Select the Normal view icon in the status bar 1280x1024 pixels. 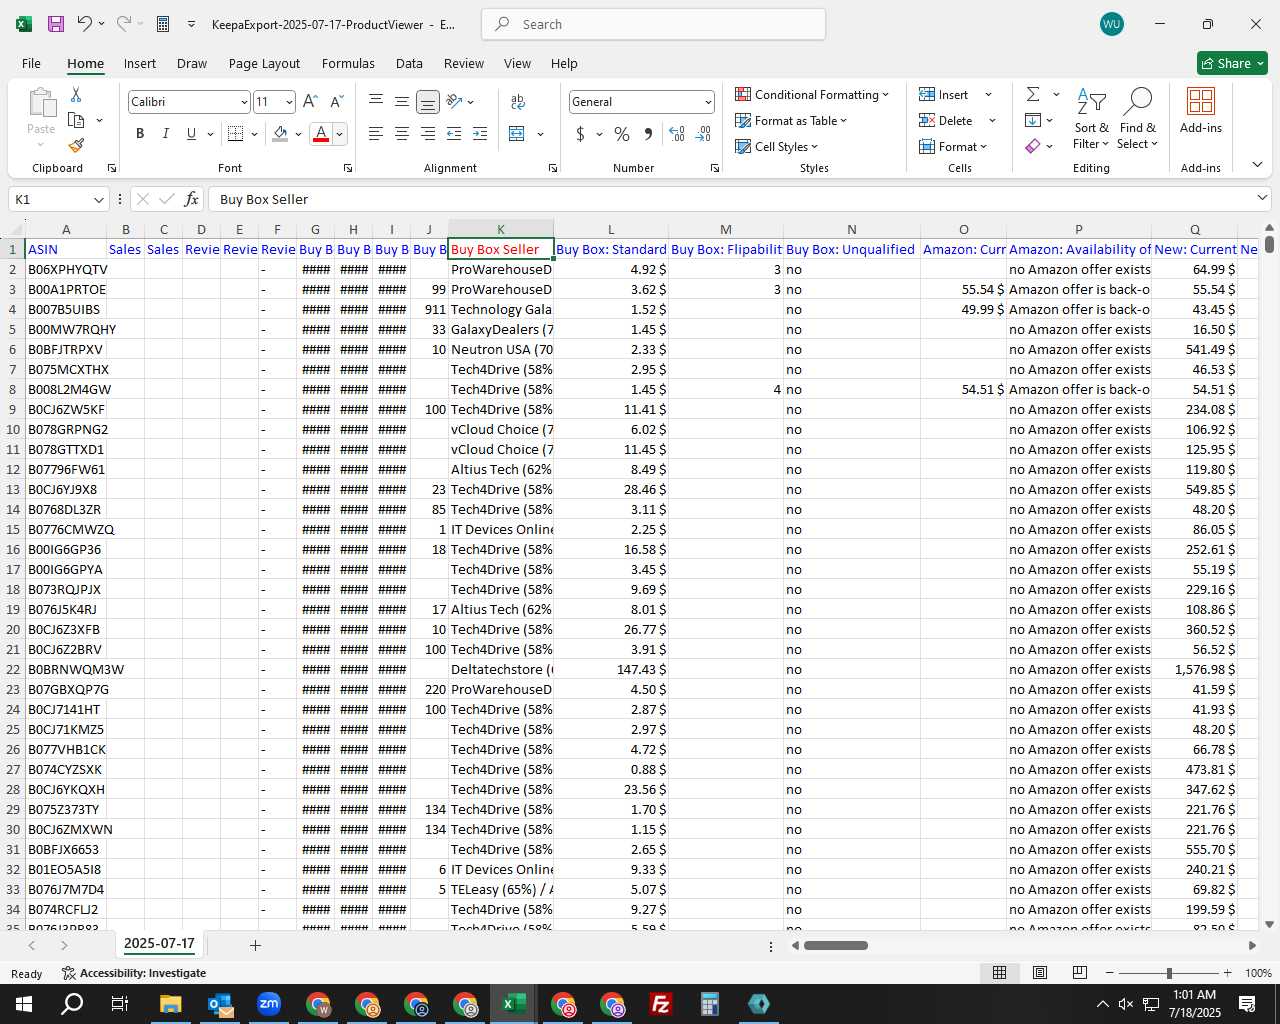point(999,973)
